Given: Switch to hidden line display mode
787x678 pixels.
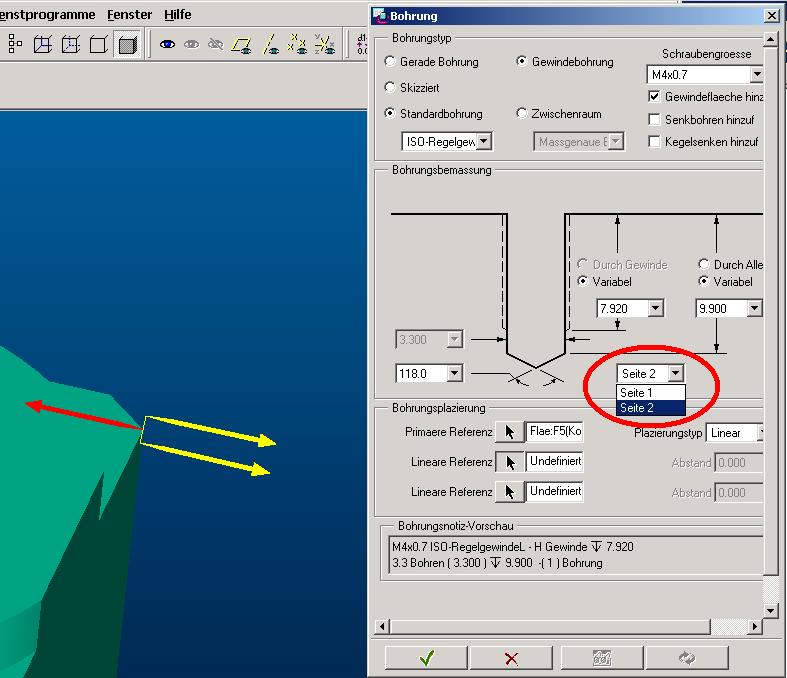Looking at the screenshot, I should 71,45.
